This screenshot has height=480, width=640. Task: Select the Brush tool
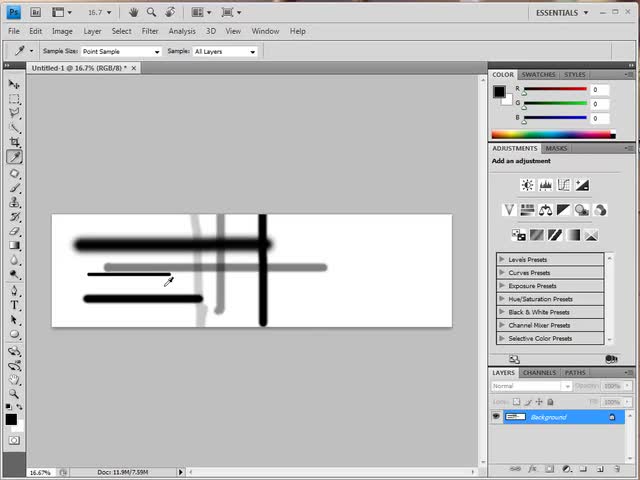click(x=14, y=188)
